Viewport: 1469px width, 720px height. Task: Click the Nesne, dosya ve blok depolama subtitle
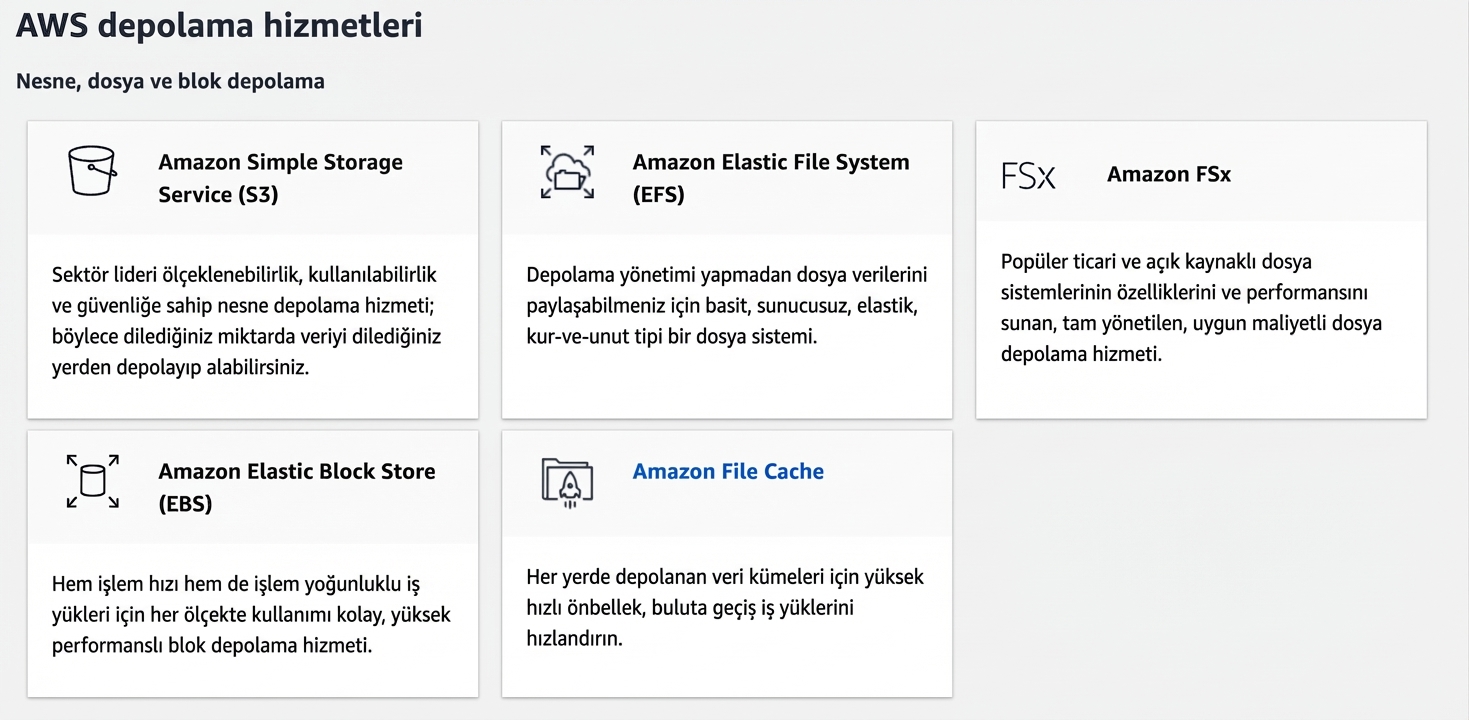[x=169, y=81]
